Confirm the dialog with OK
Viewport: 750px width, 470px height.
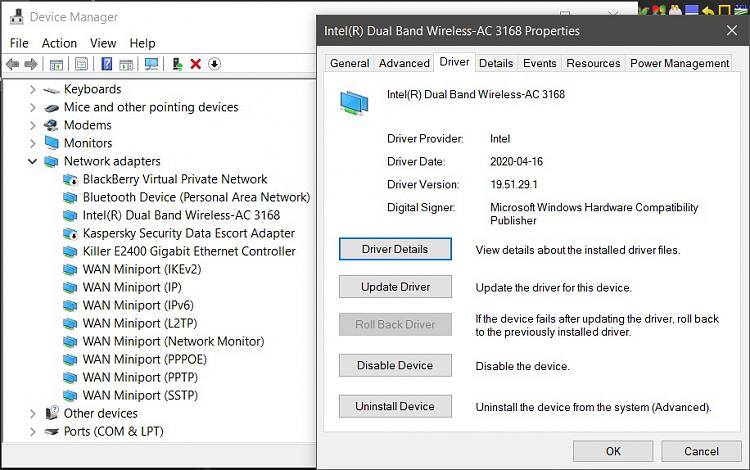coord(613,451)
